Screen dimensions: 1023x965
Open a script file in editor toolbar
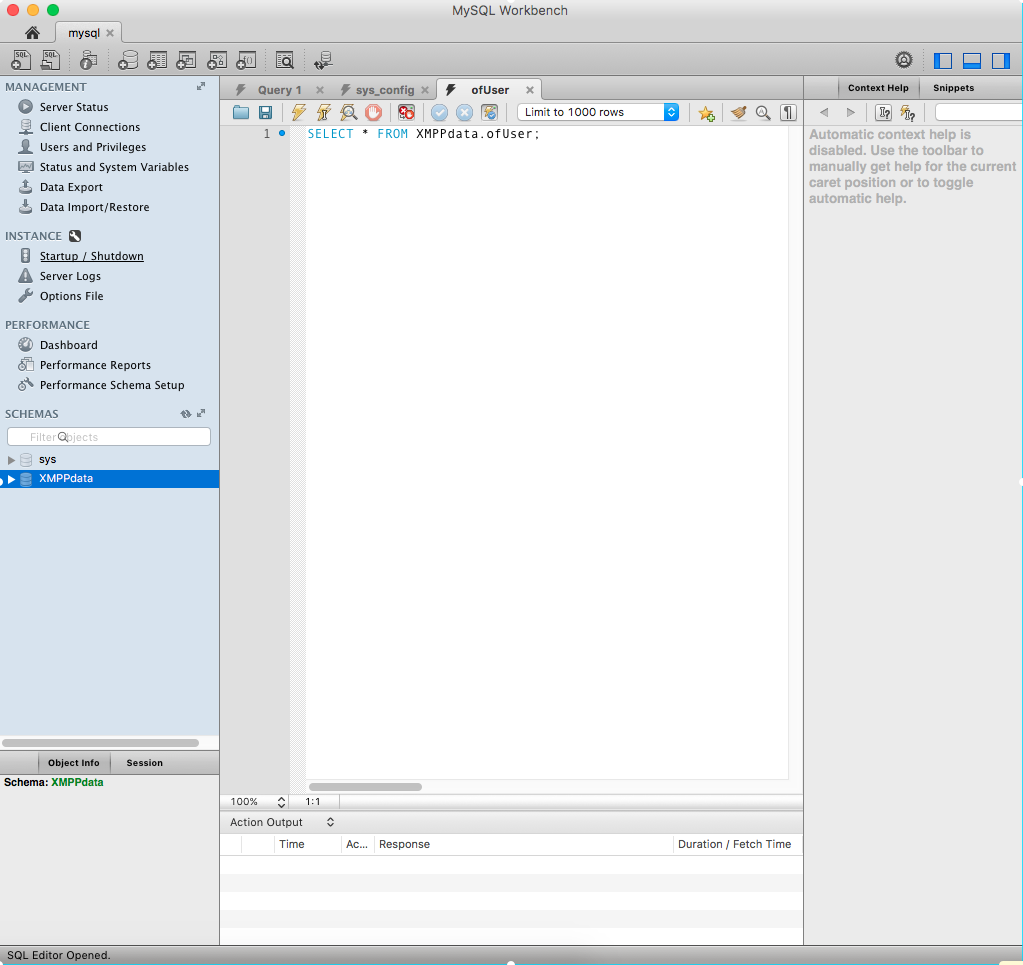click(241, 112)
